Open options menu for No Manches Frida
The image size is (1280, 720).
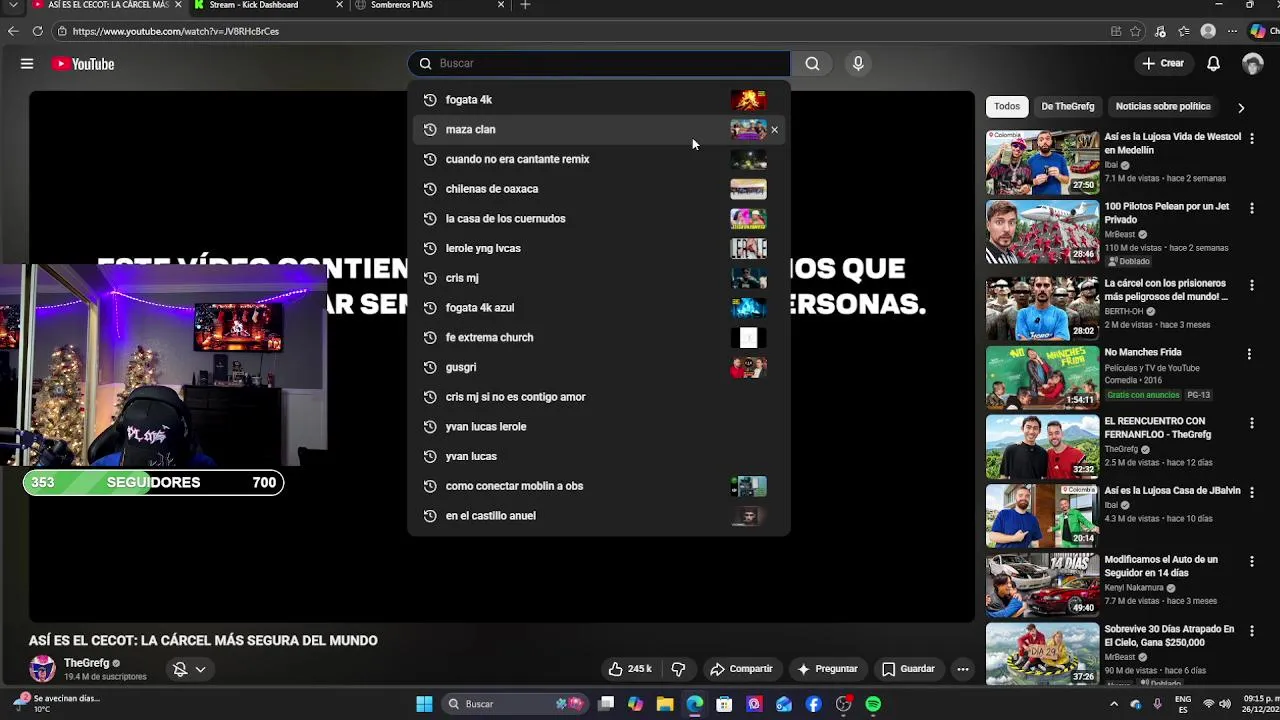coord(1249,354)
